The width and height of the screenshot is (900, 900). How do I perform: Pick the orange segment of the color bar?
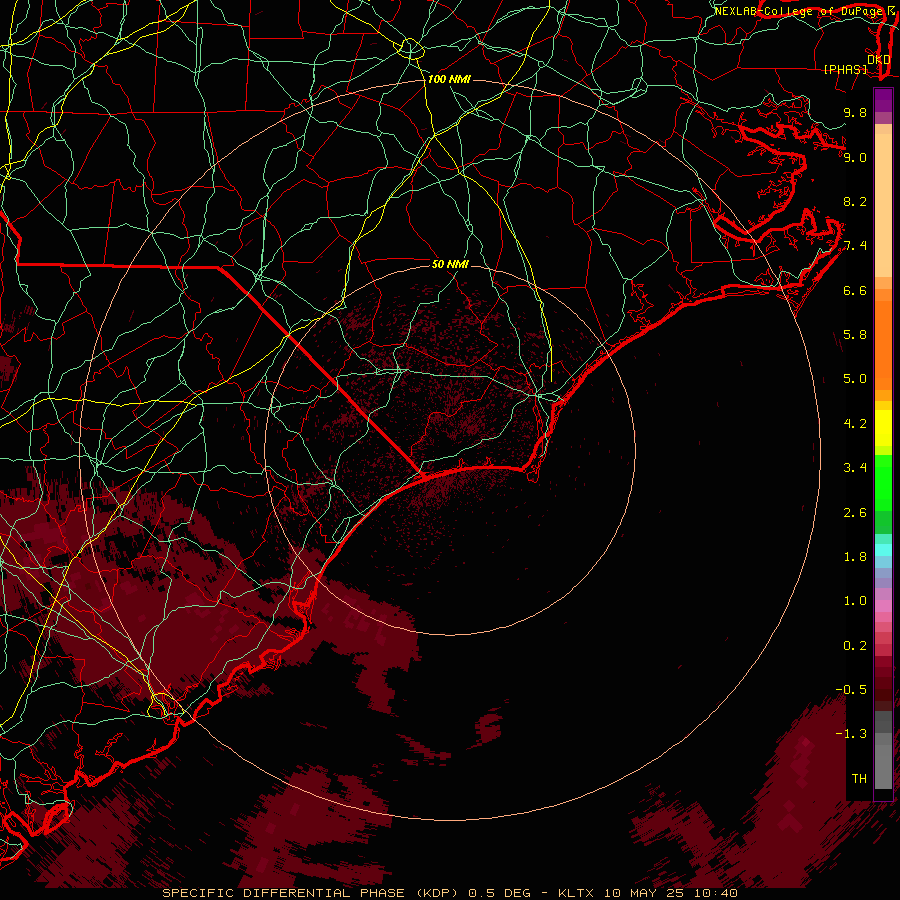click(883, 346)
